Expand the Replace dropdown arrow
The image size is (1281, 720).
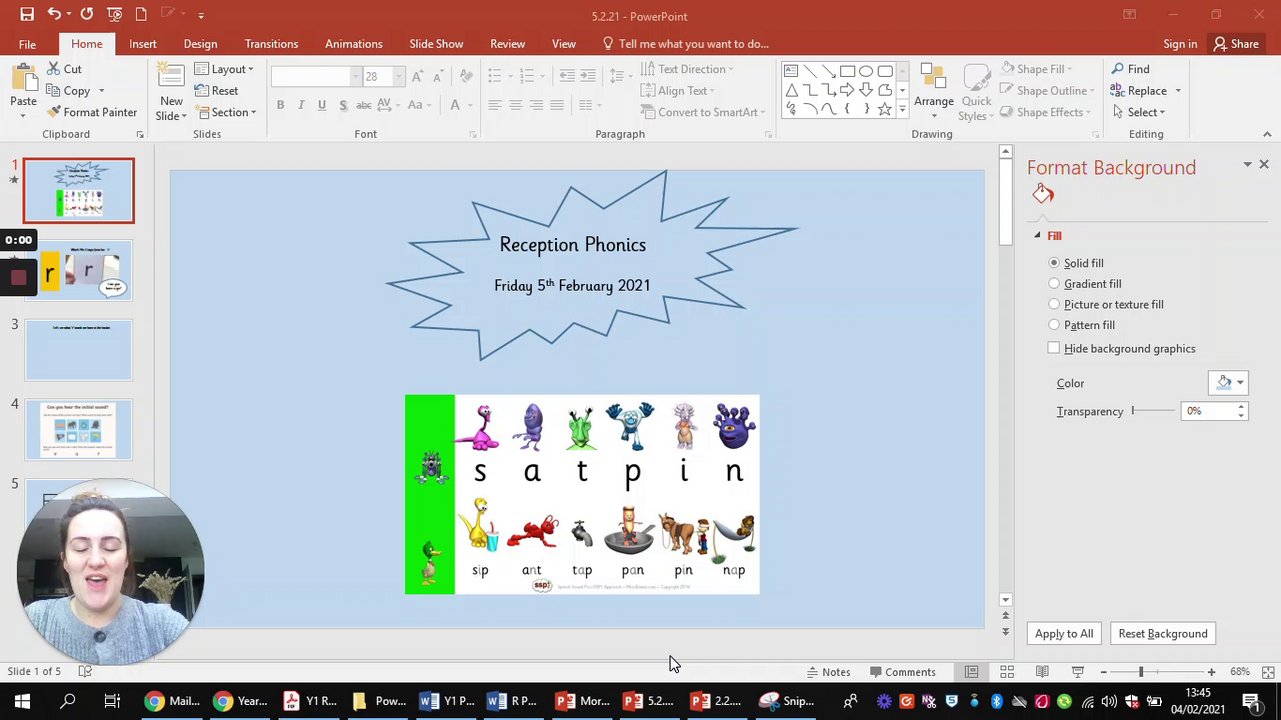(x=1178, y=91)
